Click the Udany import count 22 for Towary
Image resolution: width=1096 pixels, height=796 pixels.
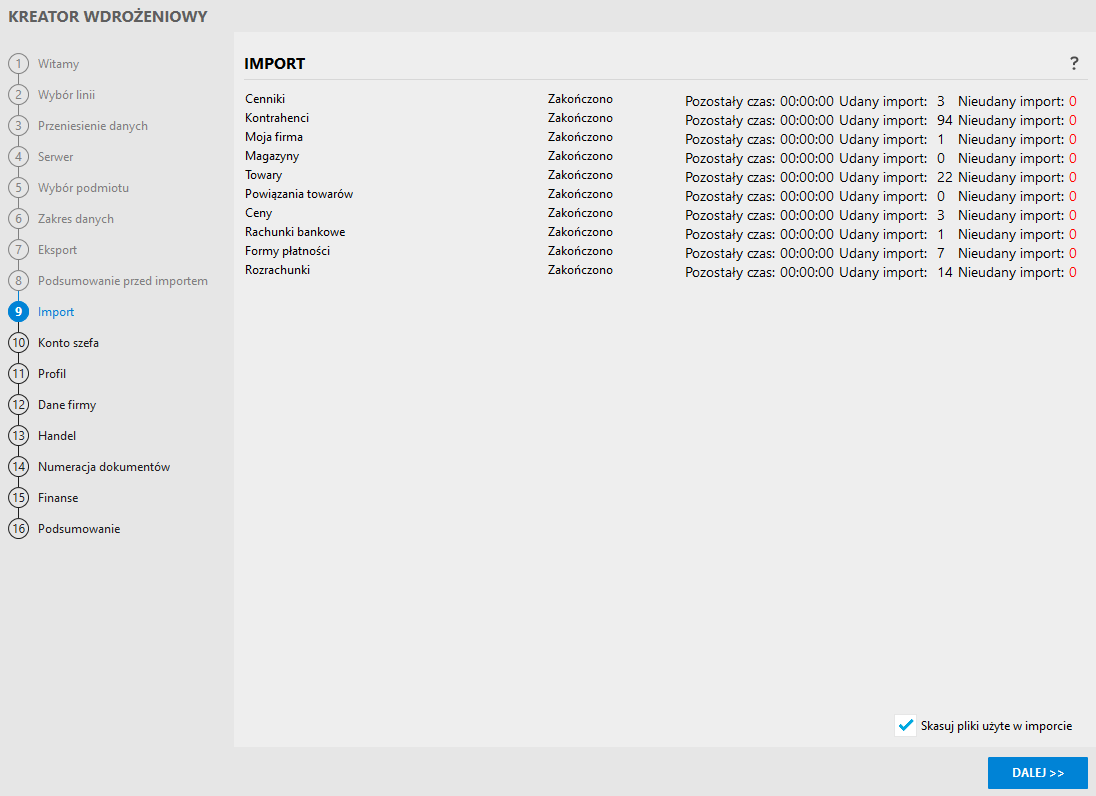coord(944,178)
